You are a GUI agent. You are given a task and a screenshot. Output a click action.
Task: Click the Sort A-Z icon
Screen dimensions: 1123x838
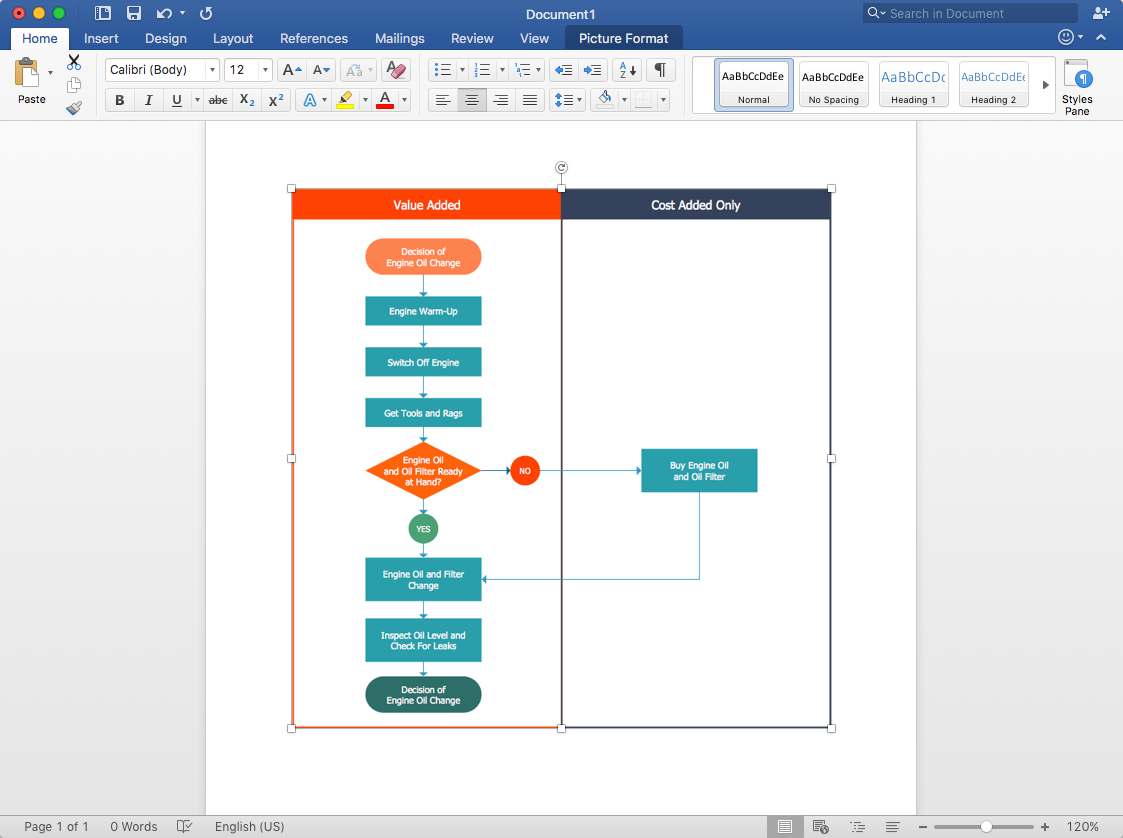tap(627, 70)
